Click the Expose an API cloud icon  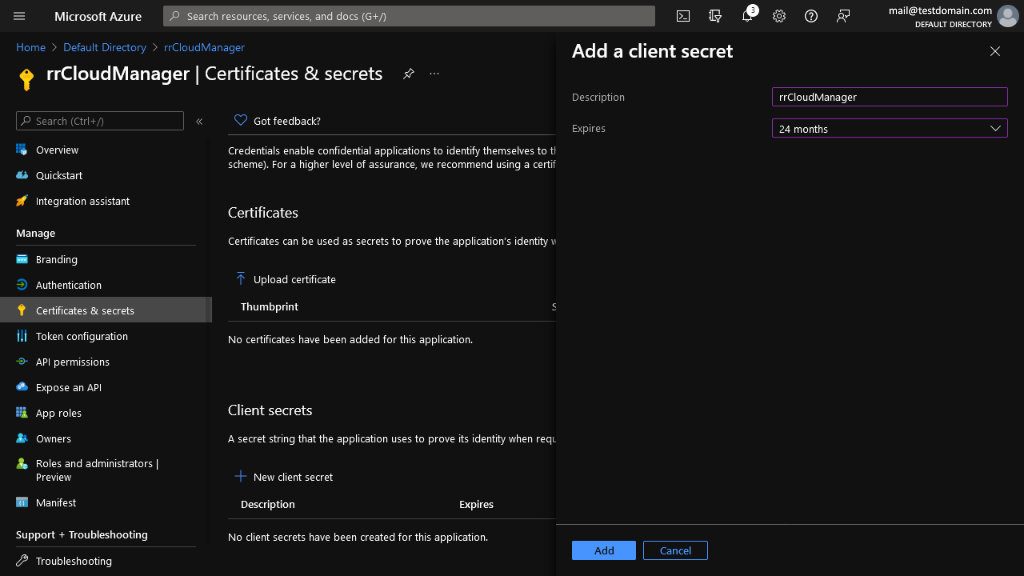[x=22, y=387]
